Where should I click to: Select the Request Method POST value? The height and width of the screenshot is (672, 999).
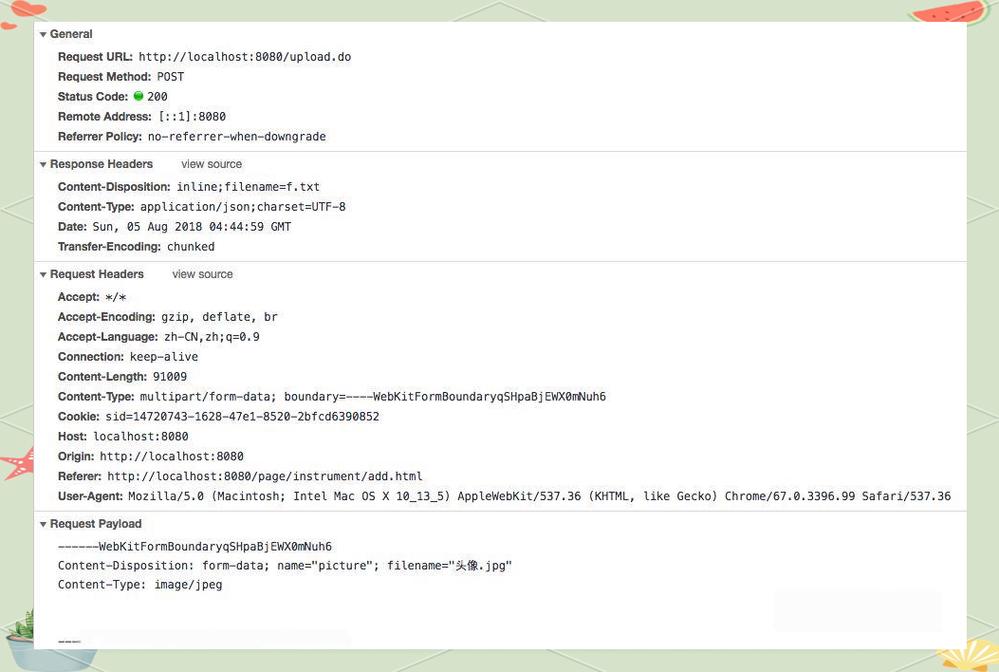[x=170, y=76]
